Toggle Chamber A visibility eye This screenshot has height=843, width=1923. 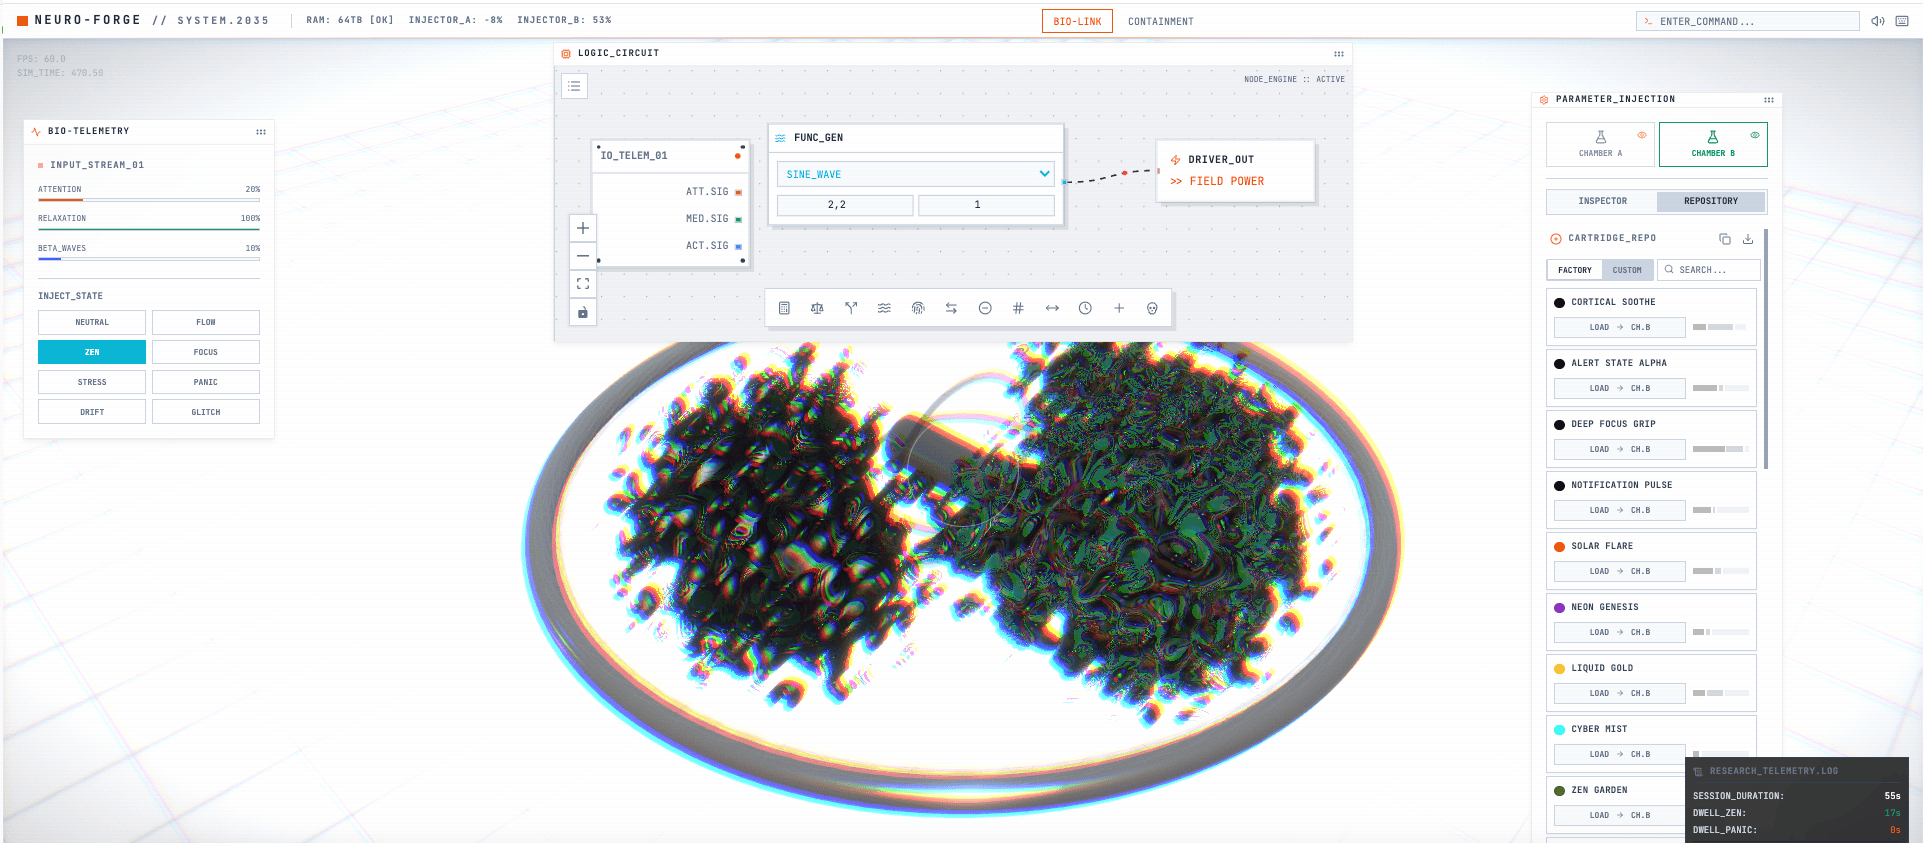1642,135
